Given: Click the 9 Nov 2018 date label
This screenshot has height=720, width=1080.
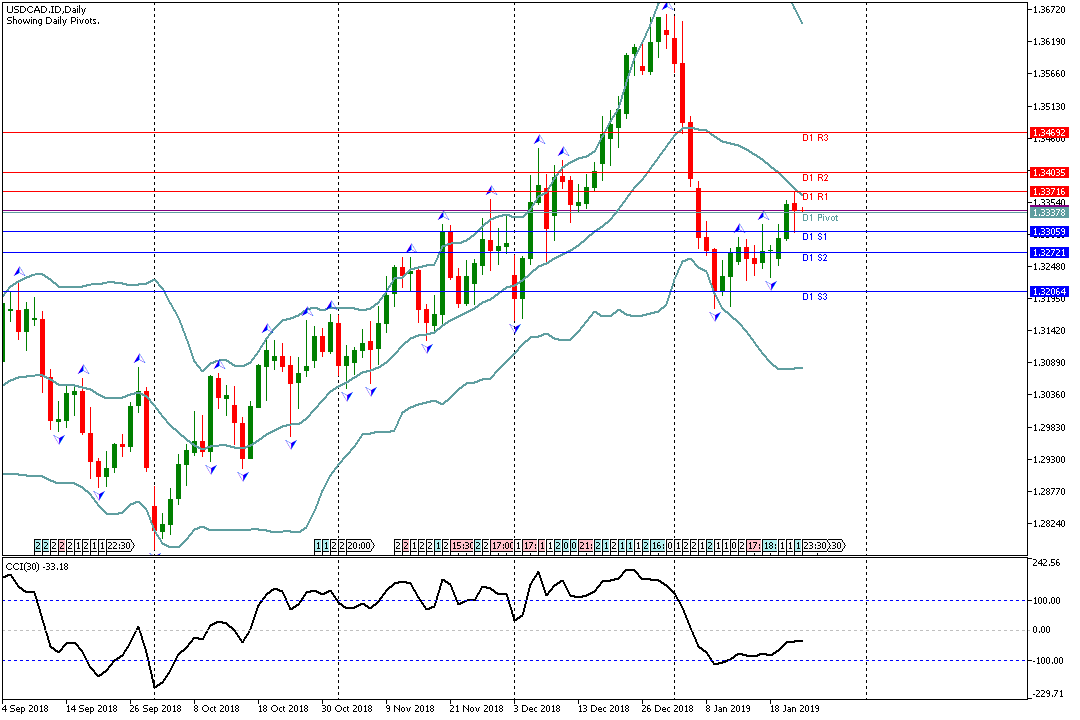Looking at the screenshot, I should (411, 709).
